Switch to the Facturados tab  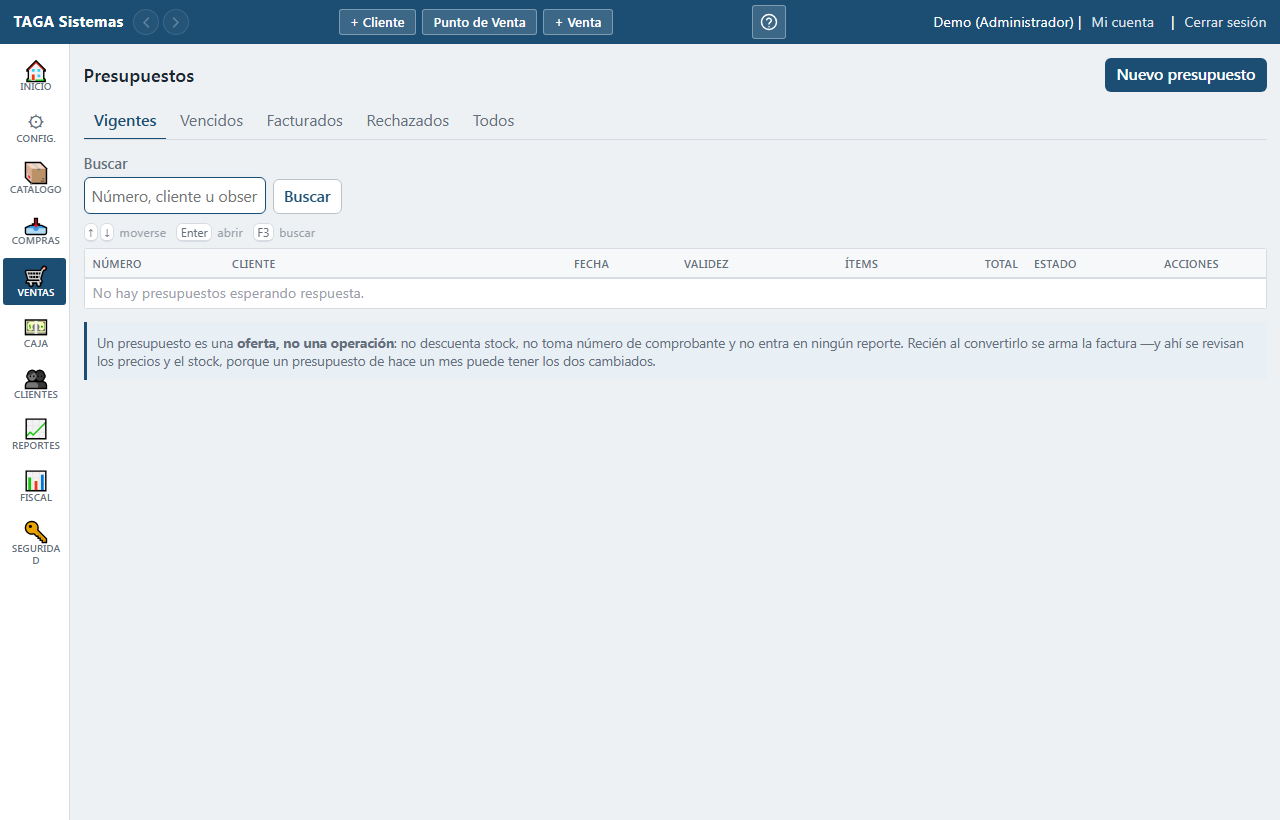[304, 121]
